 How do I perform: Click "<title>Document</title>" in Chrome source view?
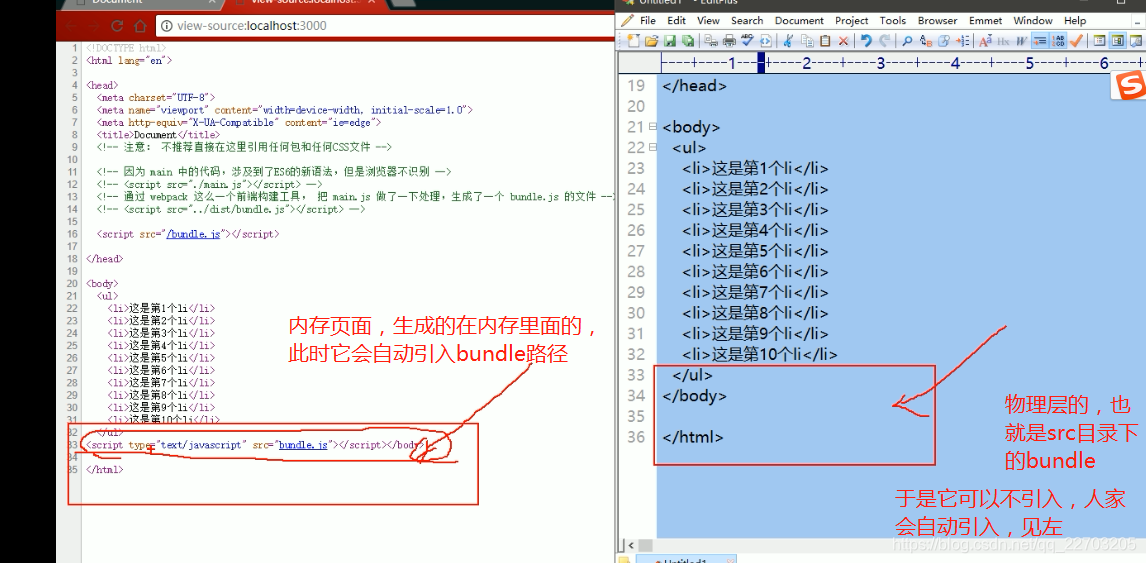click(x=158, y=135)
